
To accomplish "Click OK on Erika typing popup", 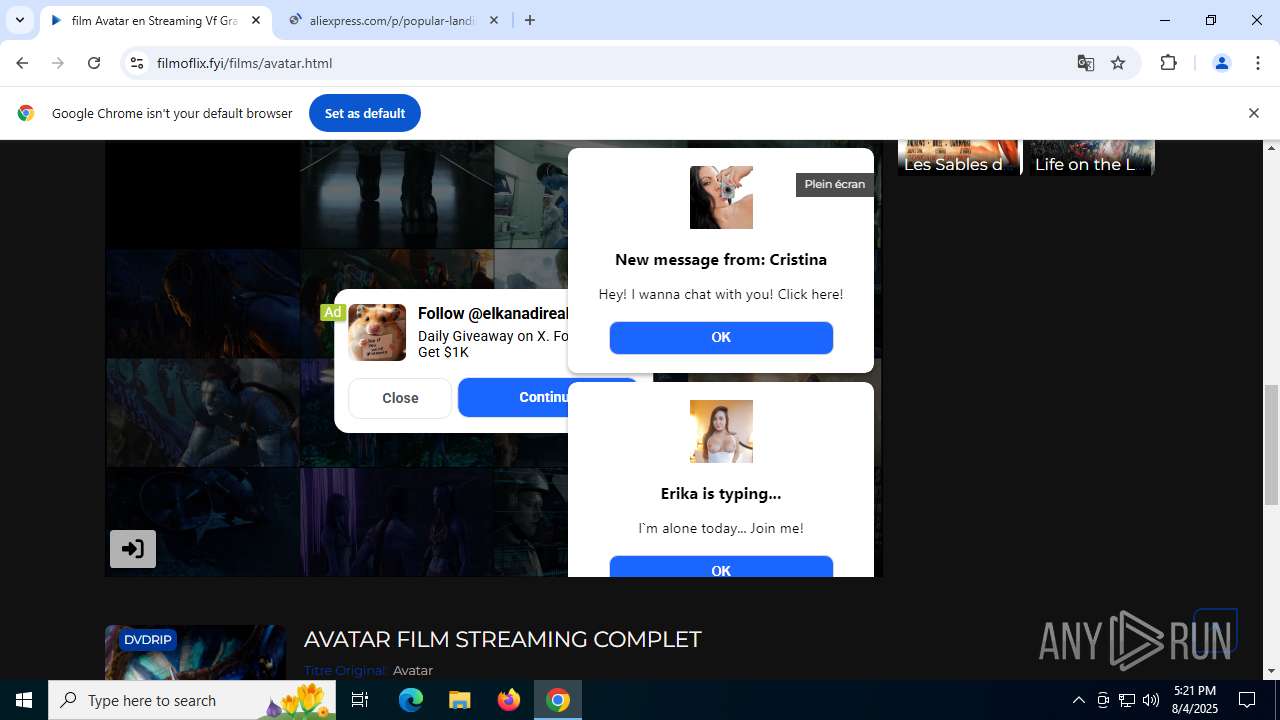I will pos(721,567).
